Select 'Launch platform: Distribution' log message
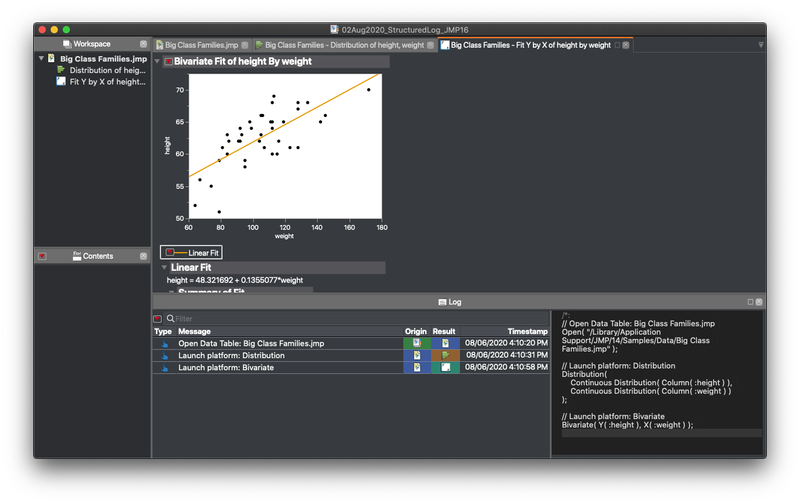The height and width of the screenshot is (503, 800). point(231,356)
